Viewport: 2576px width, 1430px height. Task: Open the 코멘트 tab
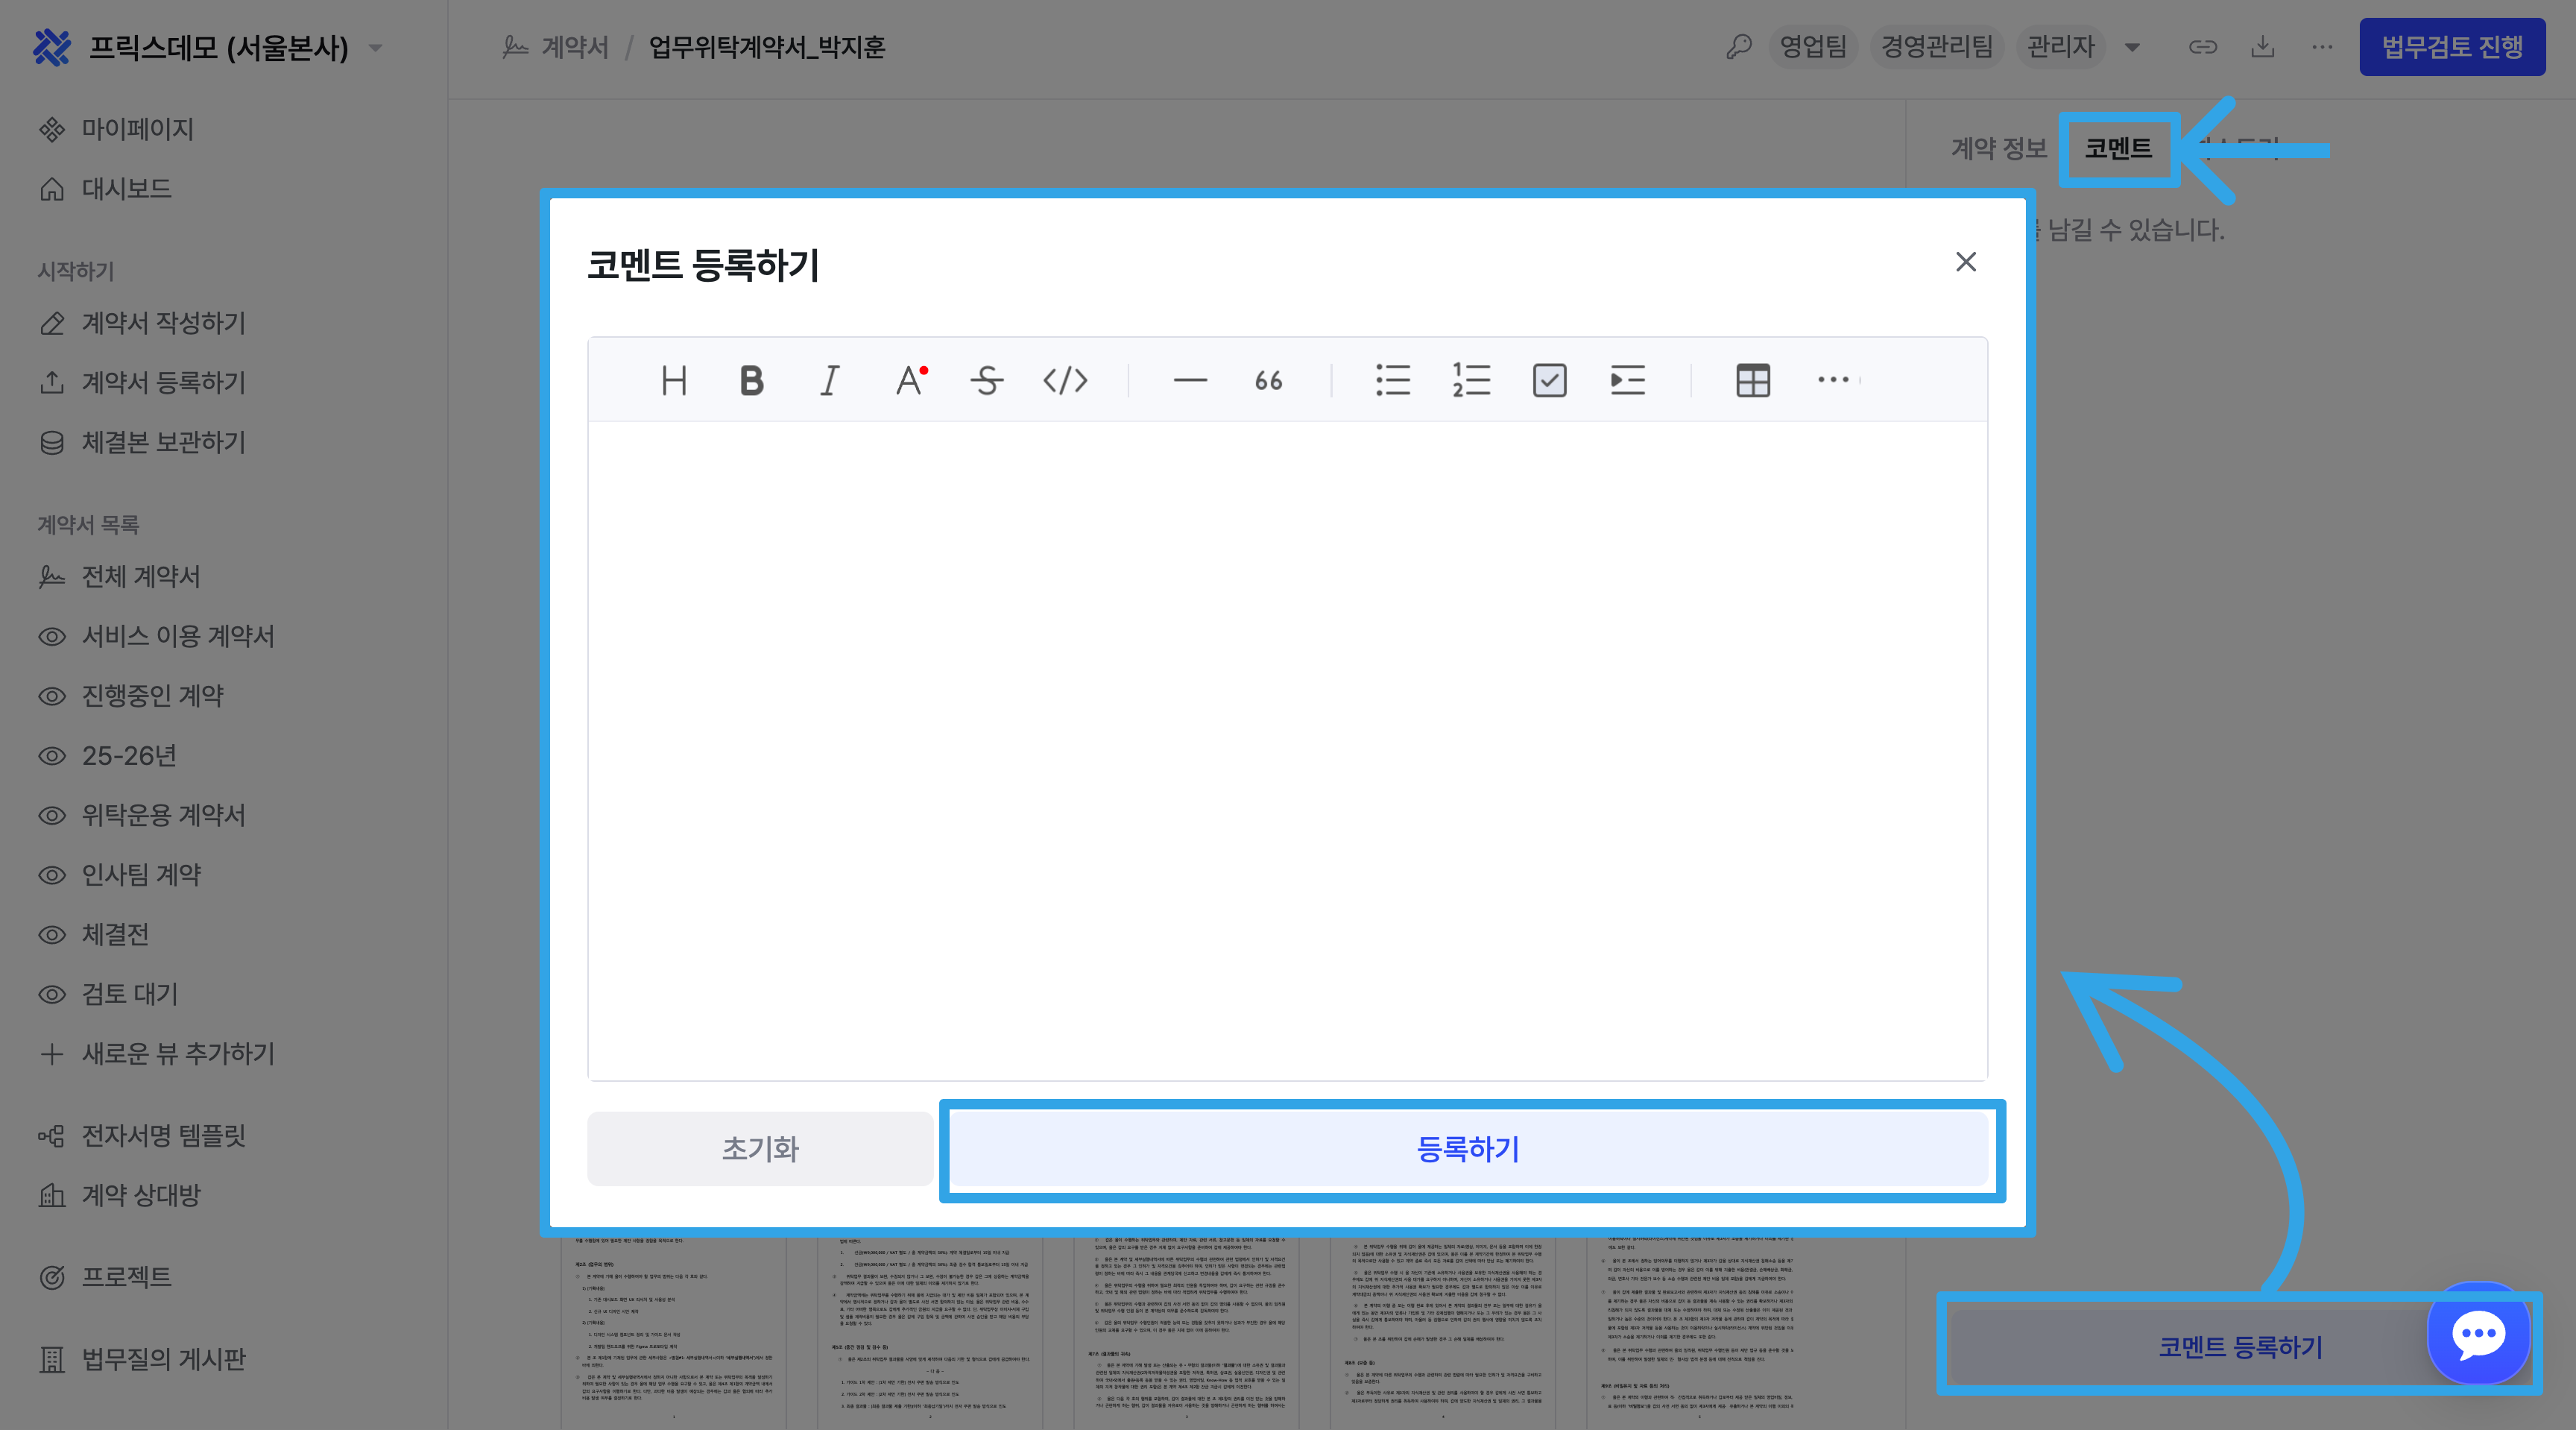click(x=2117, y=149)
